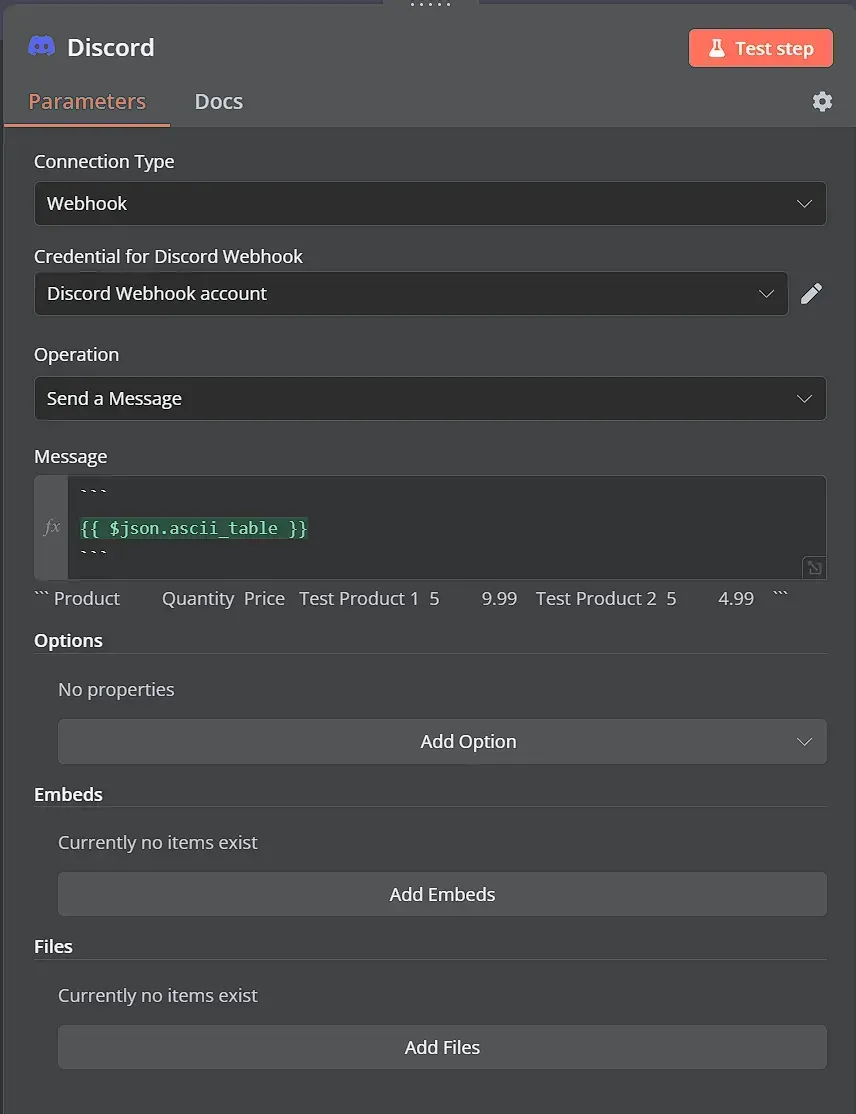Click the Options section heading
The width and height of the screenshot is (856, 1114).
coord(68,641)
